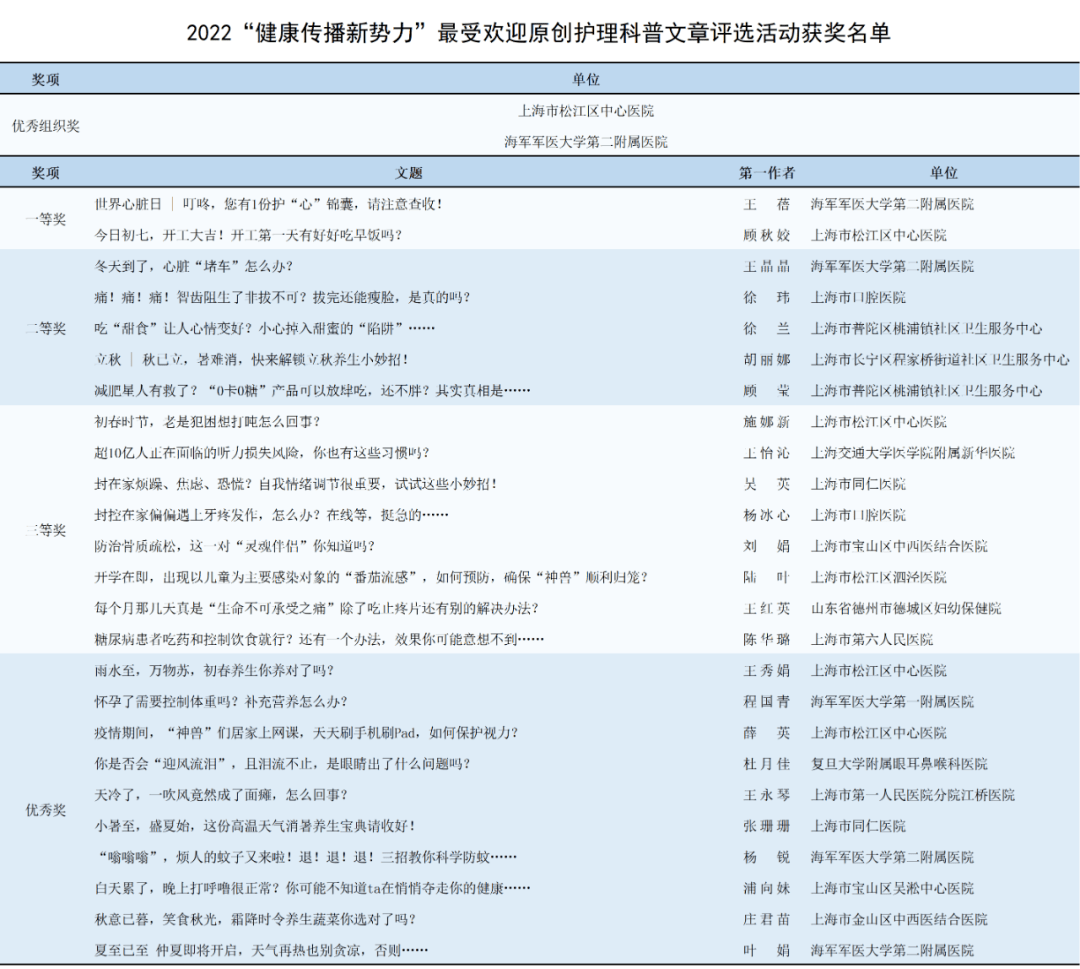Click unit '上海市第一人民医院分院江桥医院'

pos(913,795)
